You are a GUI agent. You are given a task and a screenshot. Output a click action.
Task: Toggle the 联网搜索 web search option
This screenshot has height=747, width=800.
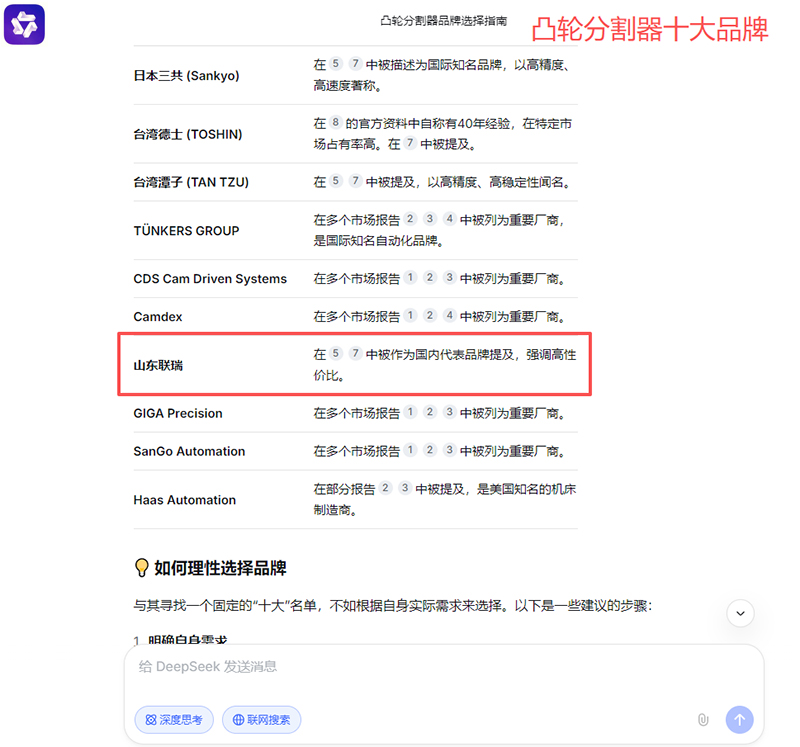pyautogui.click(x=261, y=719)
